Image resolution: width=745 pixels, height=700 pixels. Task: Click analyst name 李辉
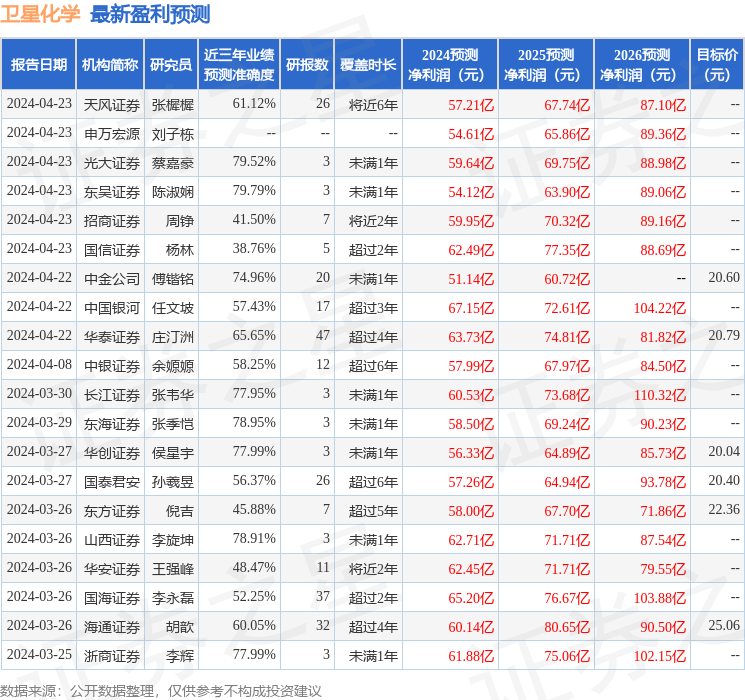pyautogui.click(x=180, y=656)
